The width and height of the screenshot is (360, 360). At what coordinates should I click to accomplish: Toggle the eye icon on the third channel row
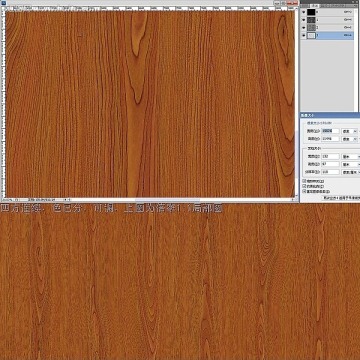coord(303,27)
